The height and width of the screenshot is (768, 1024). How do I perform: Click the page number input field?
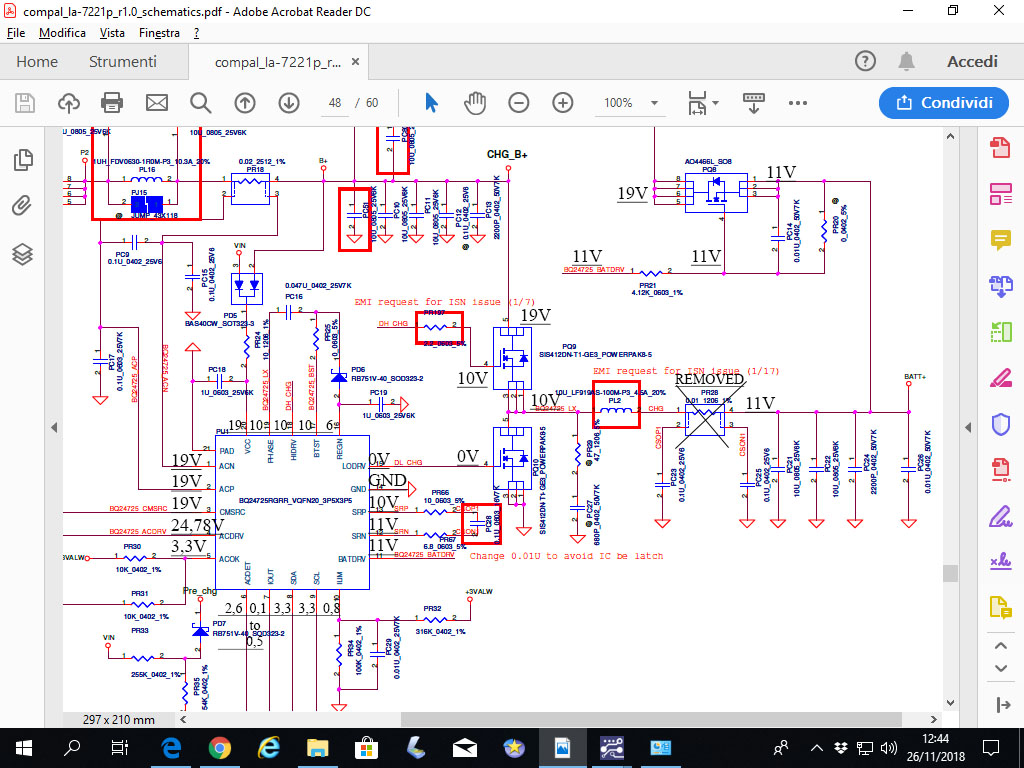coord(335,103)
